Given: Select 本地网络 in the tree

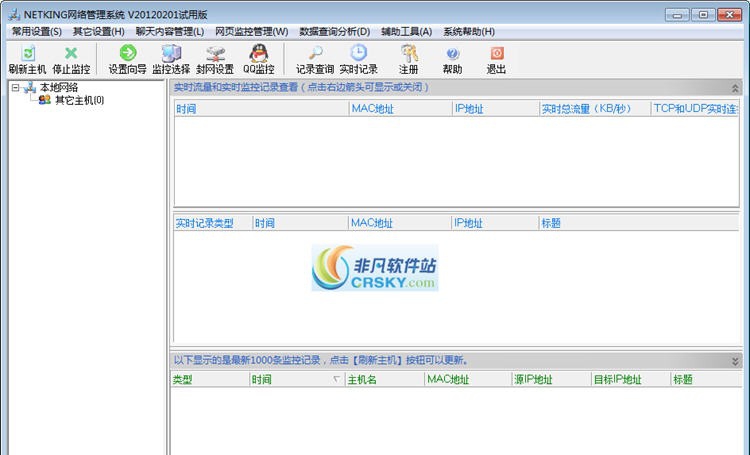Looking at the screenshot, I should [x=59, y=88].
